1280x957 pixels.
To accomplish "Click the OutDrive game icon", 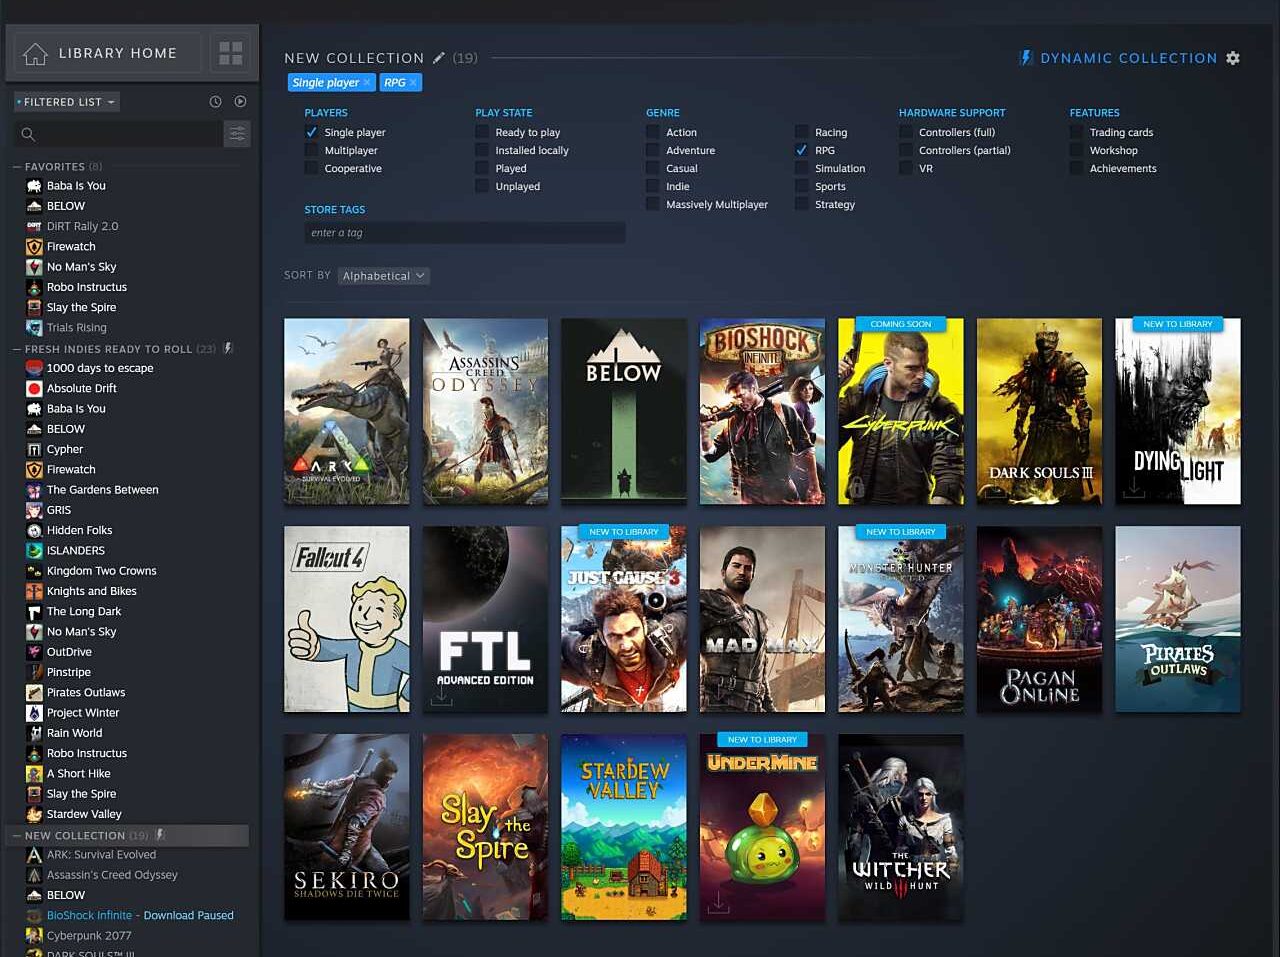I will (34, 652).
